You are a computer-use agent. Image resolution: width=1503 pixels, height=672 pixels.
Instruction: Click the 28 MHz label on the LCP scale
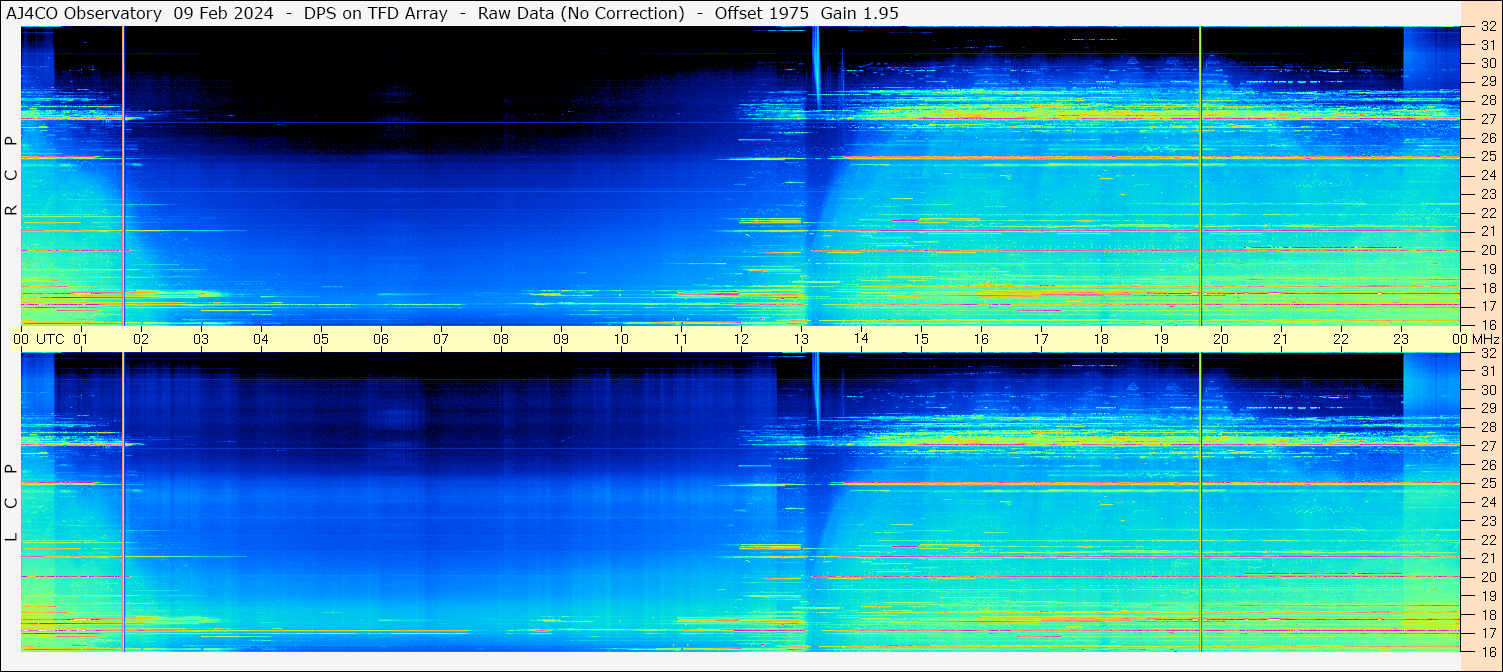pos(1487,427)
